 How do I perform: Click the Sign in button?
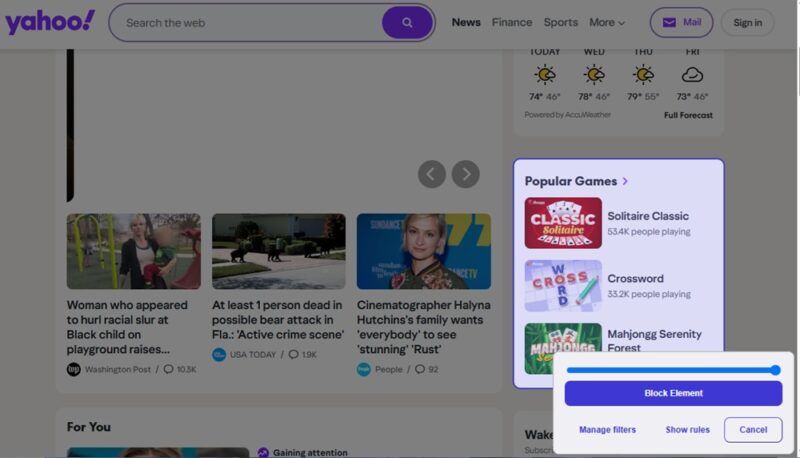pos(747,23)
